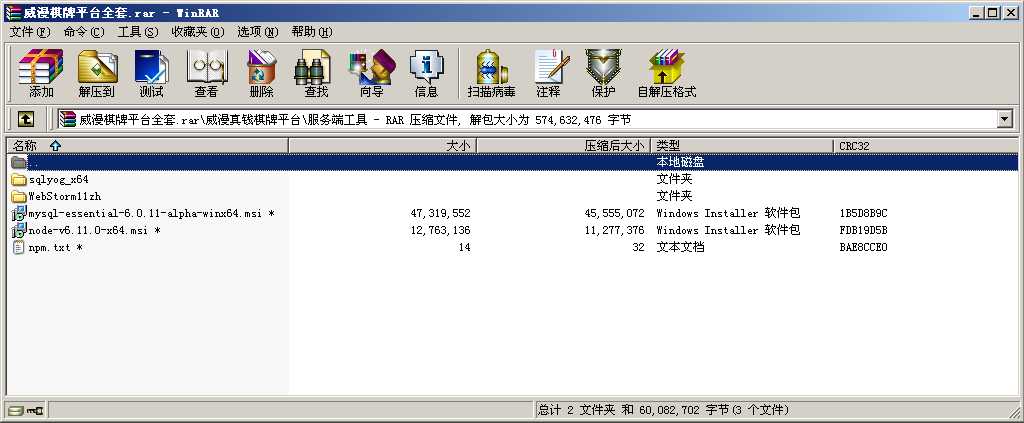Click the mysql-essential msi installer icon
Viewport: 1024px width, 423px height.
click(x=19, y=213)
